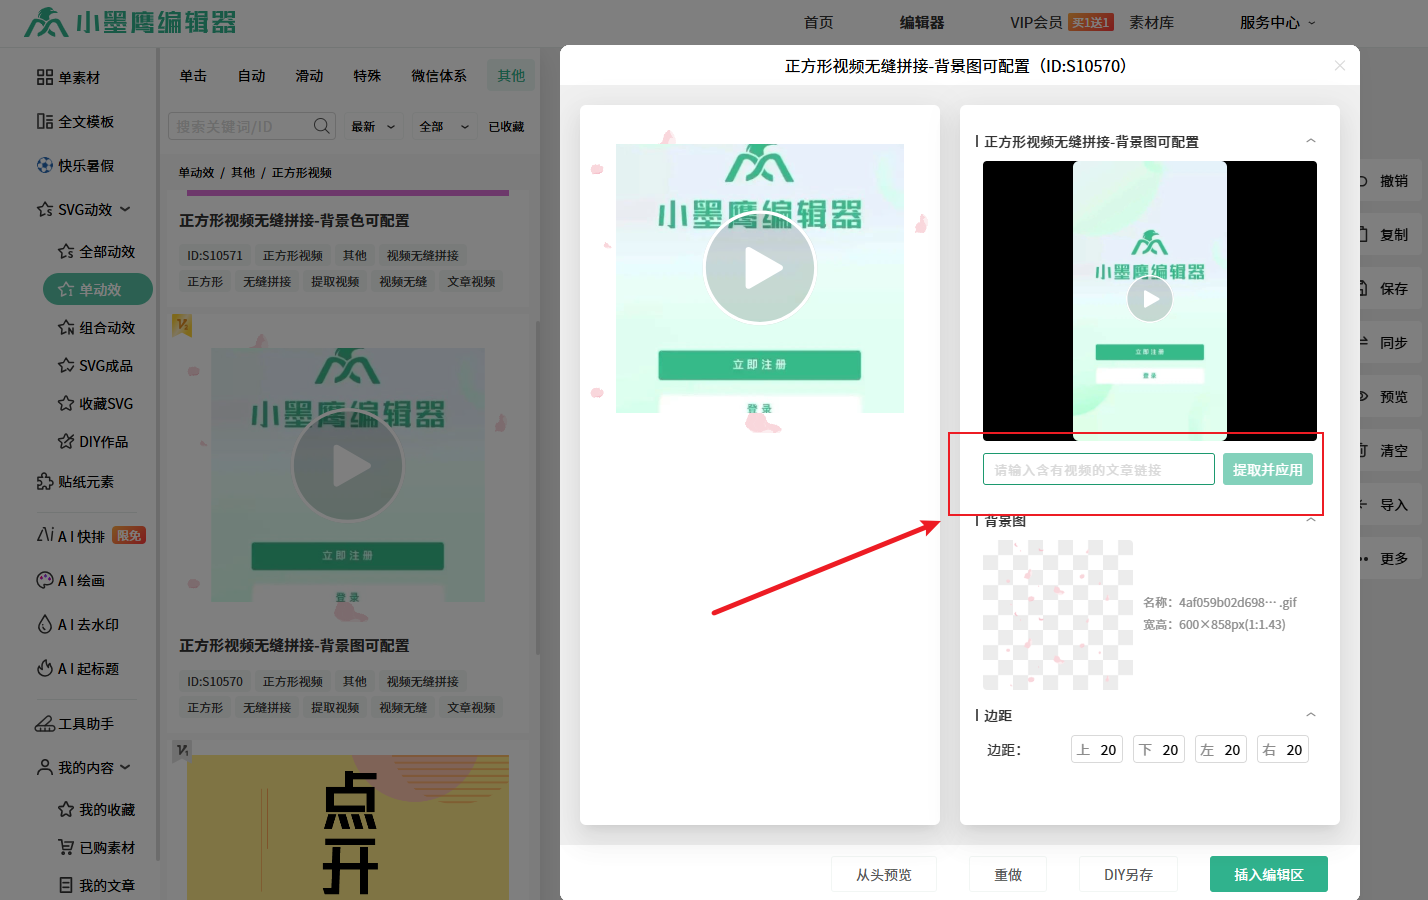Click 重做 button
This screenshot has height=900, width=1428.
(x=1008, y=874)
